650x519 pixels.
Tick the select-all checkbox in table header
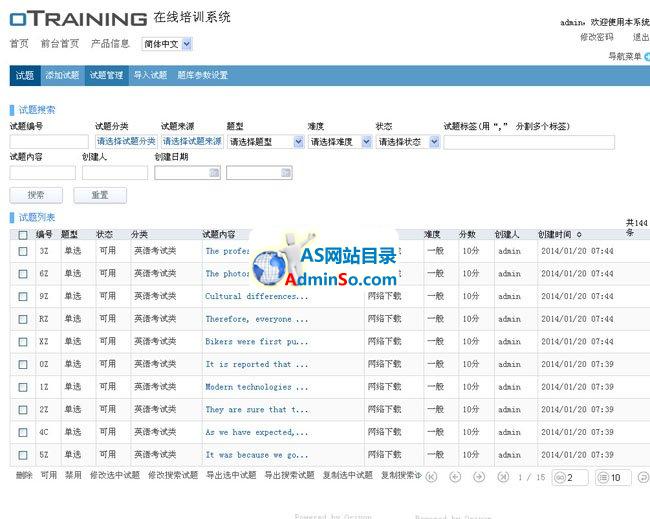[23, 235]
